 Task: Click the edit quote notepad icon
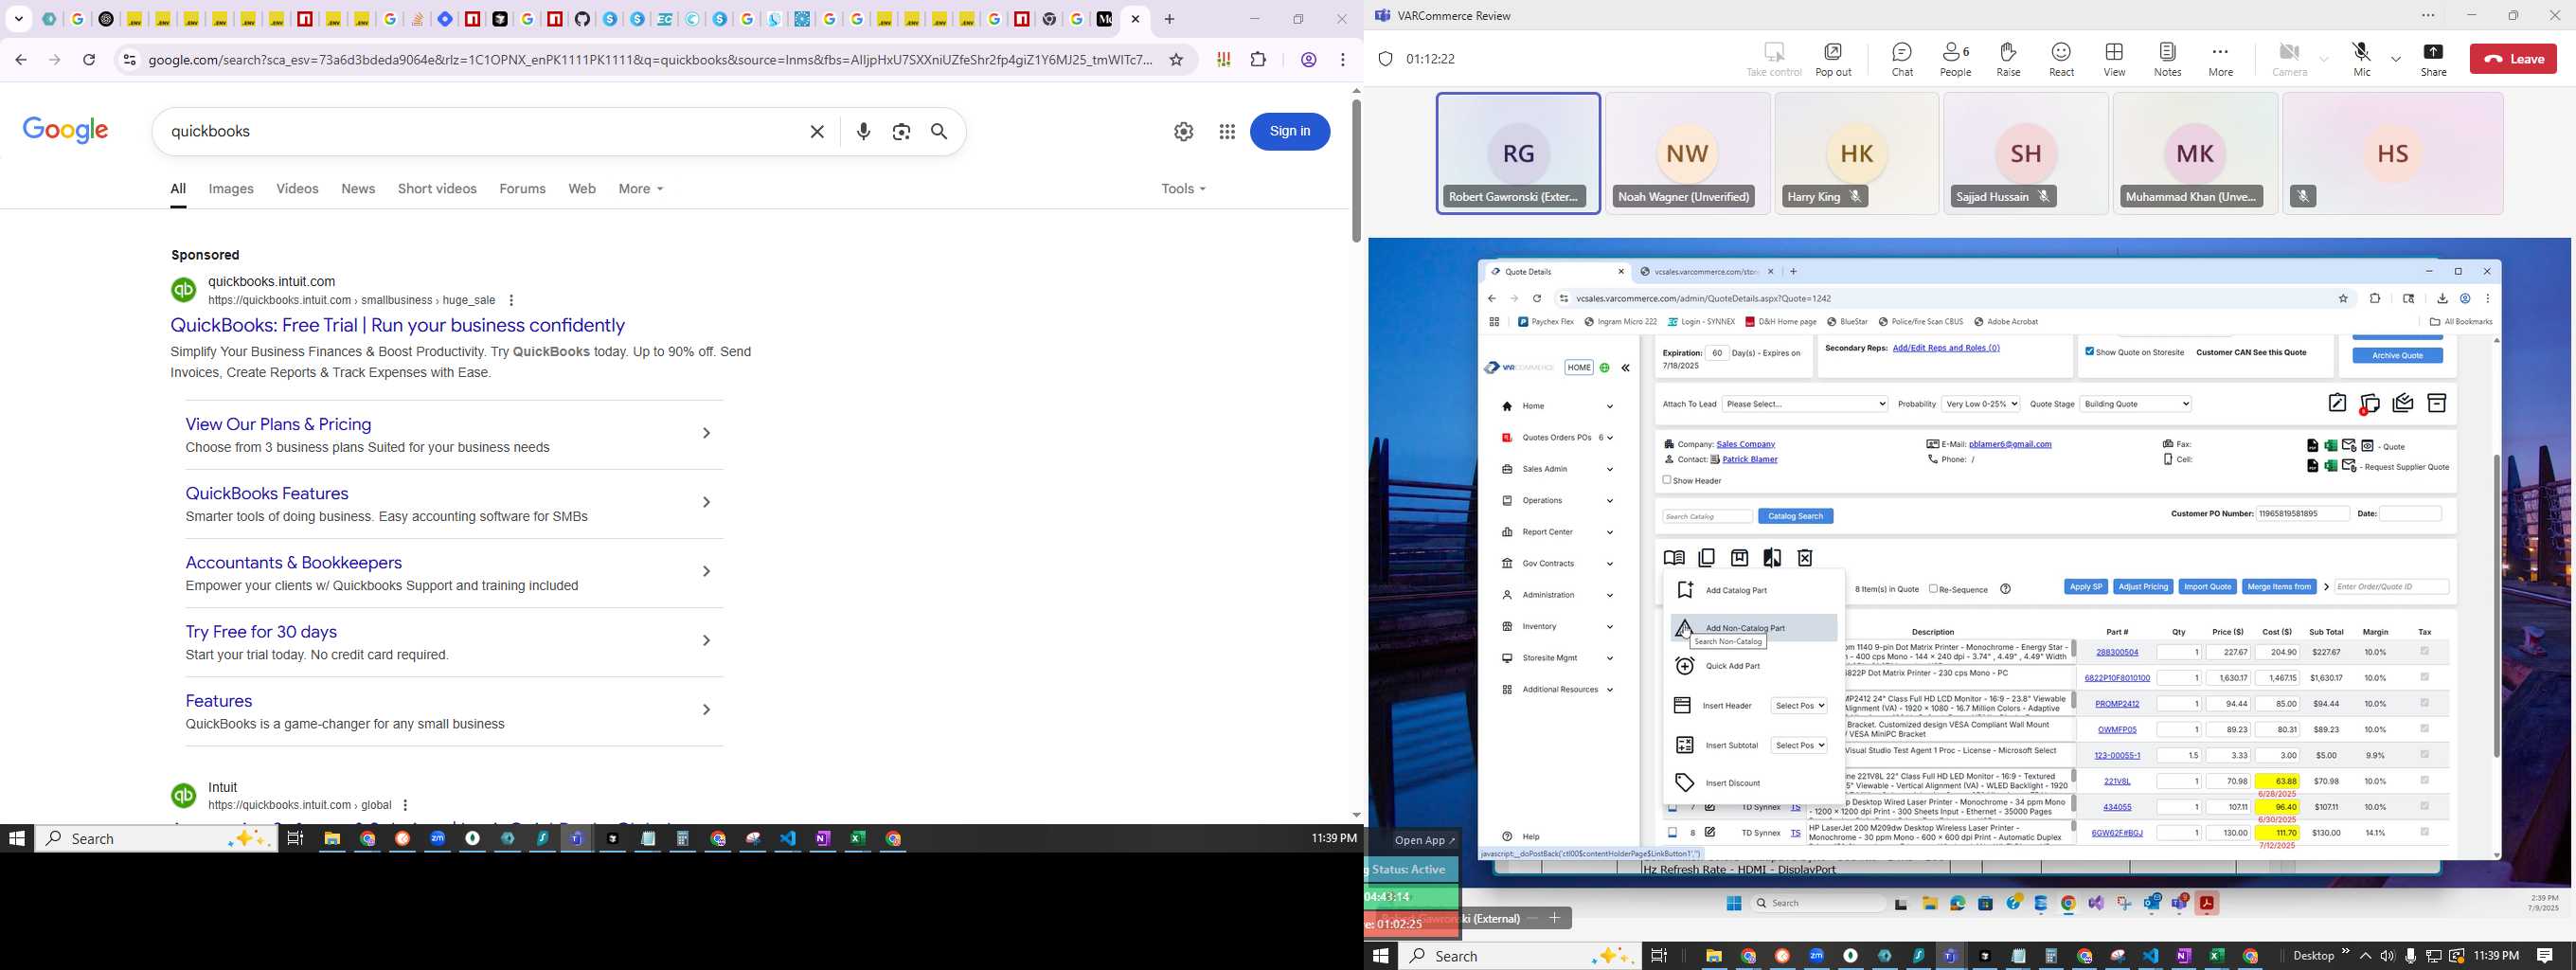(x=2337, y=403)
